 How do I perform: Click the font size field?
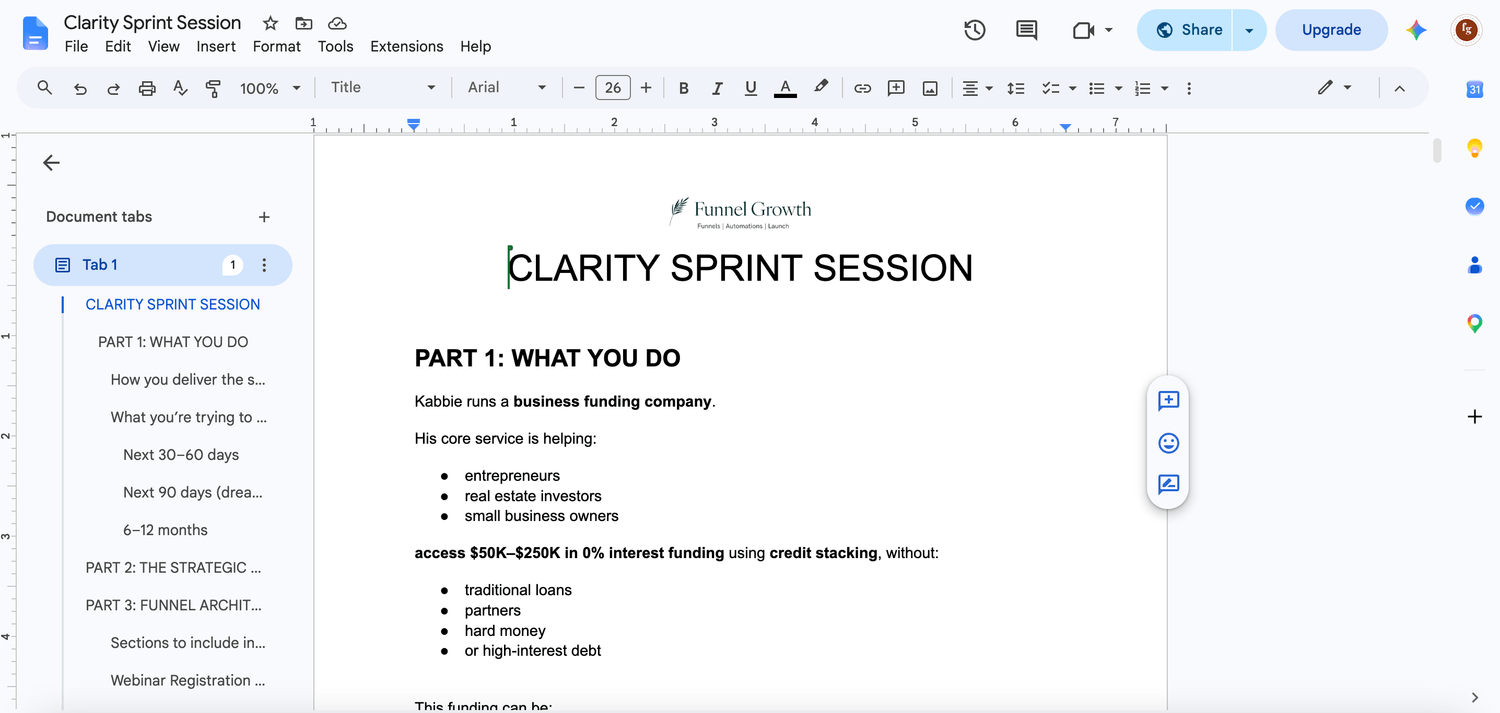coord(613,88)
